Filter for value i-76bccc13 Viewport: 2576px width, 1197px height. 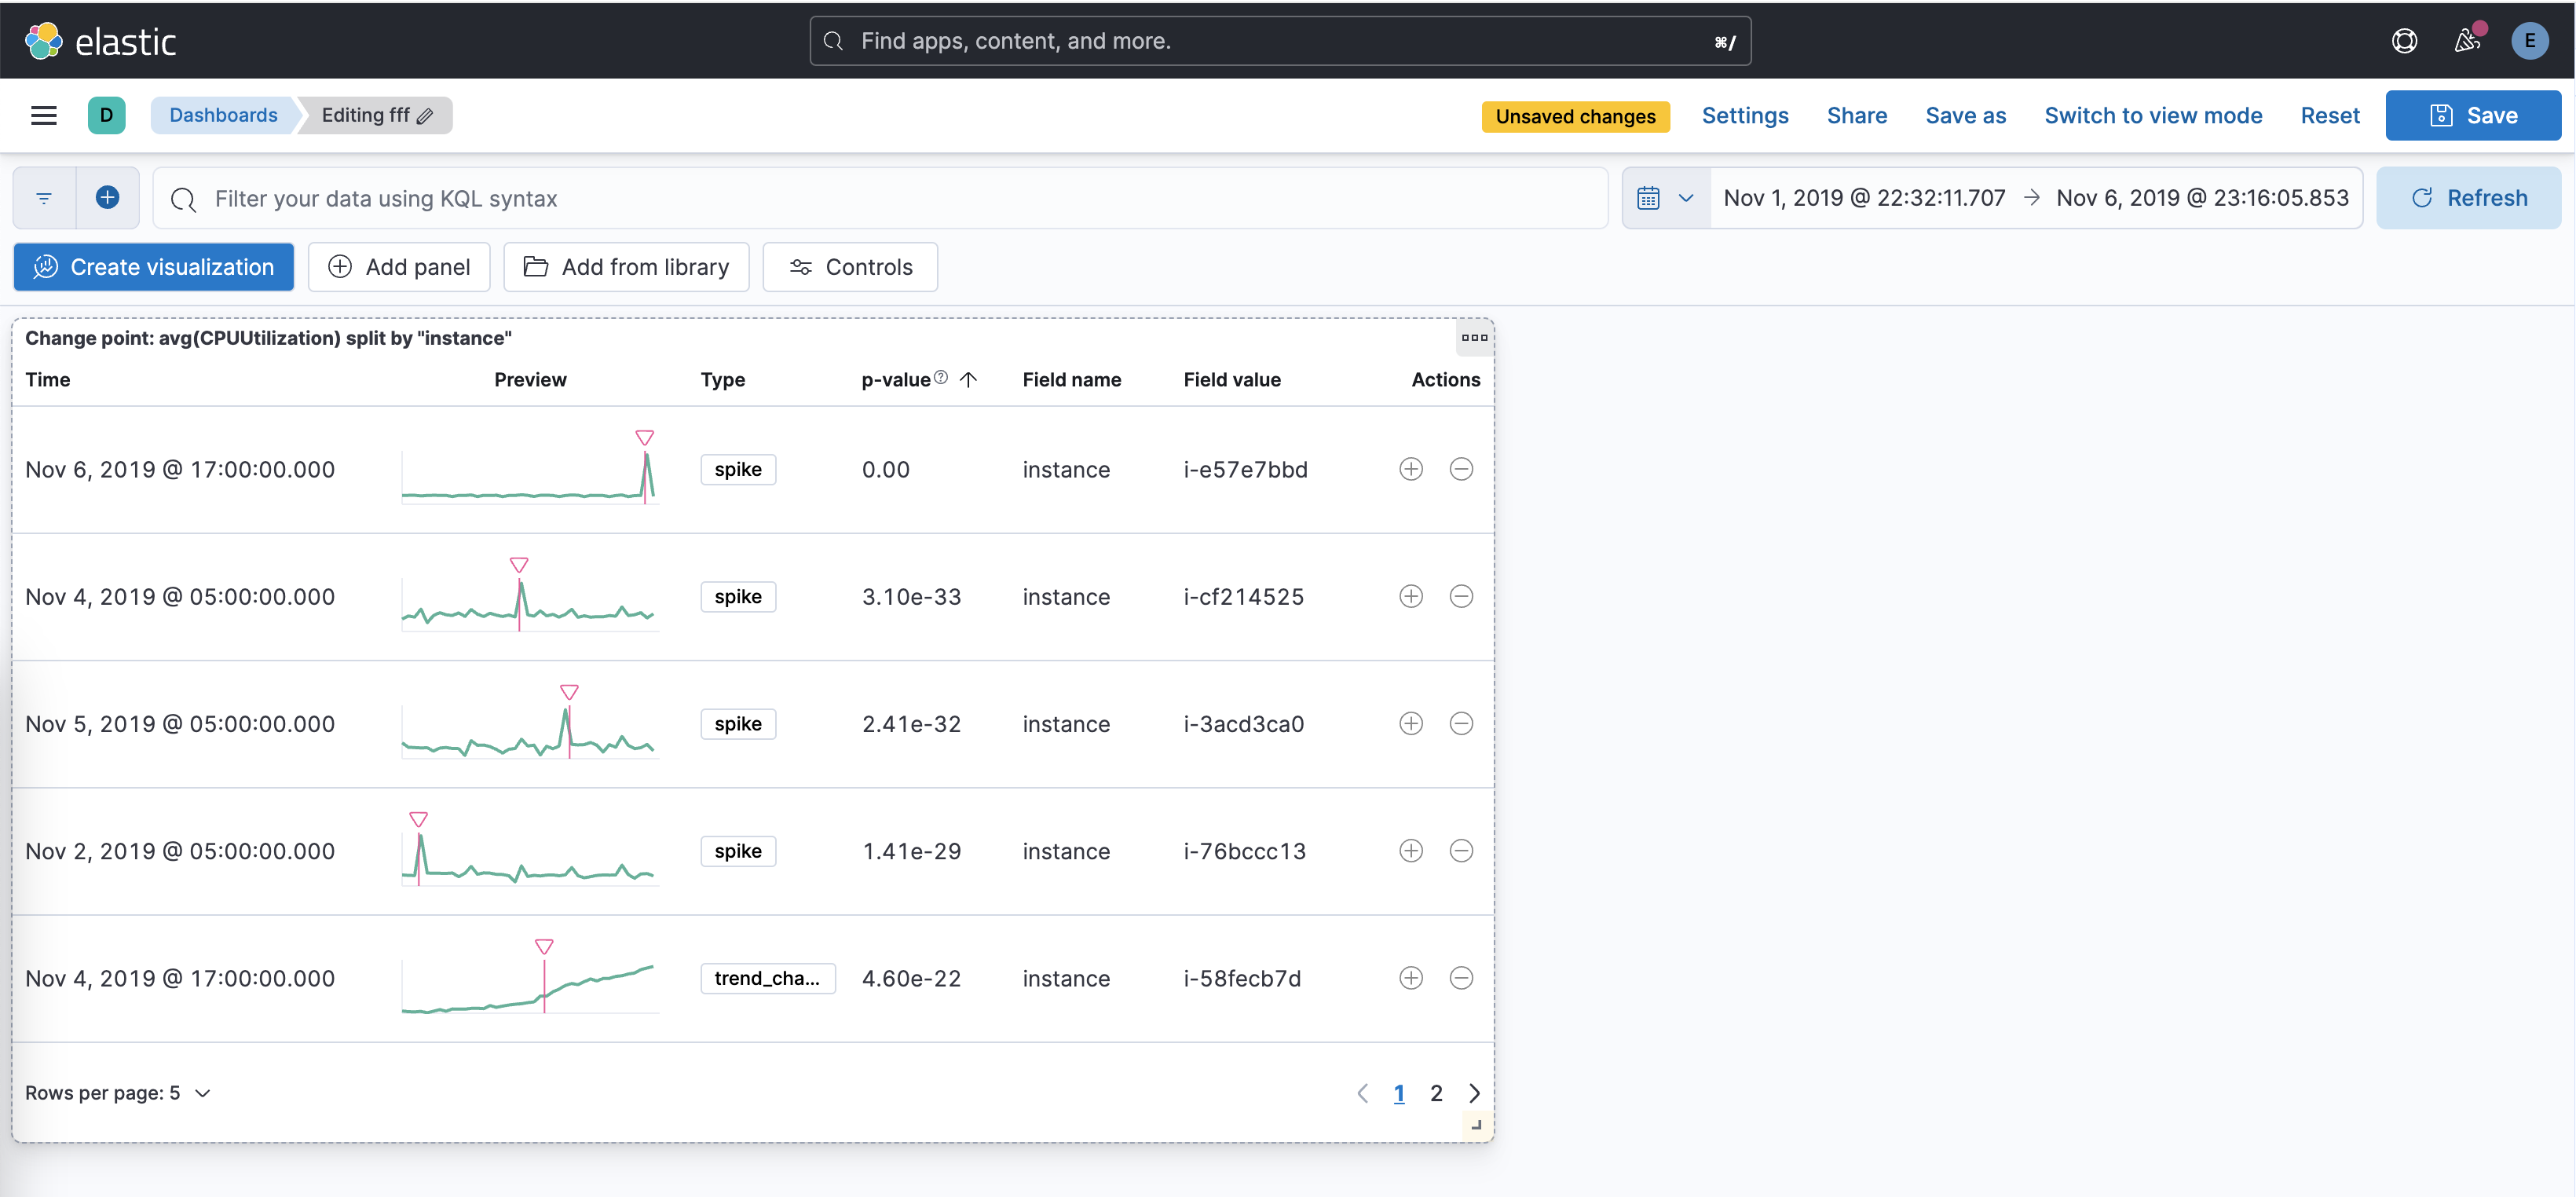[x=1410, y=851]
